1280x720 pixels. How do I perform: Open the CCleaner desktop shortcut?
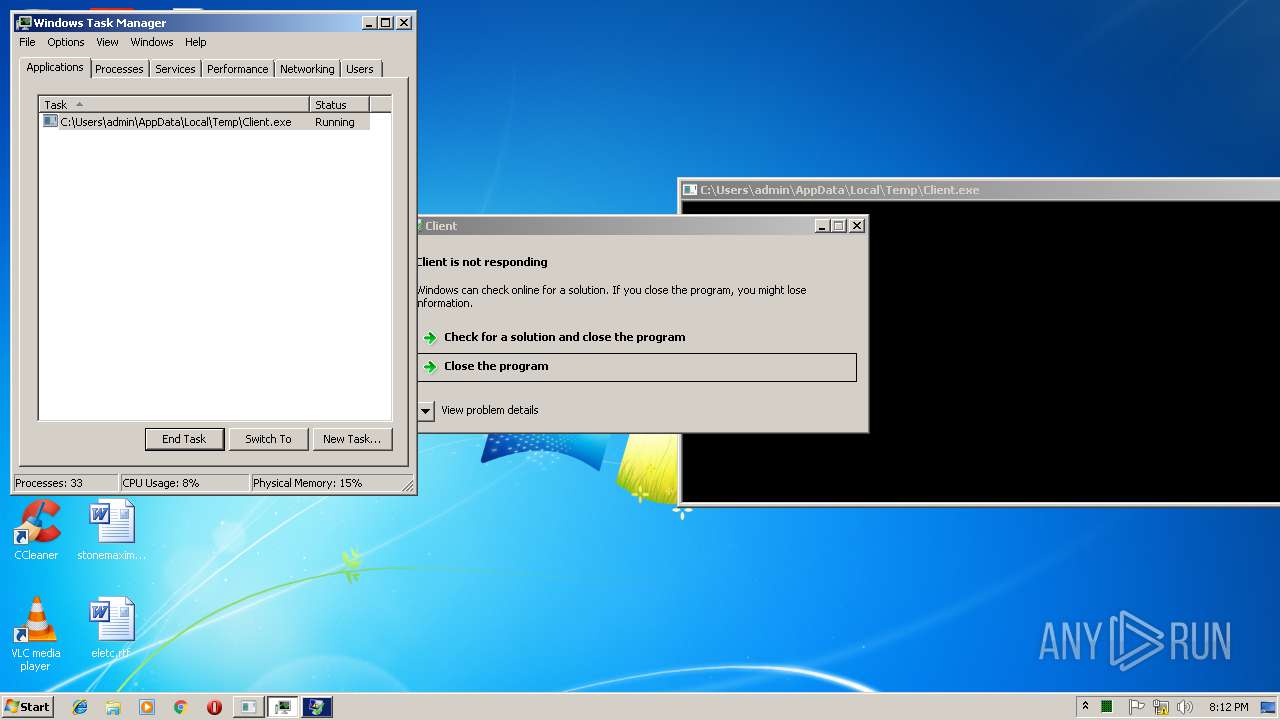pyautogui.click(x=36, y=530)
